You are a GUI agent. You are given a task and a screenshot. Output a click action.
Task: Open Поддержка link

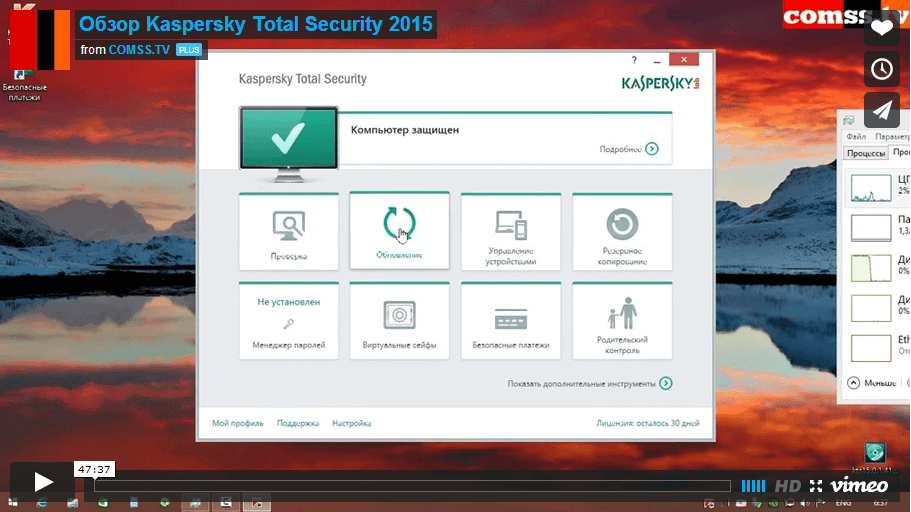298,423
